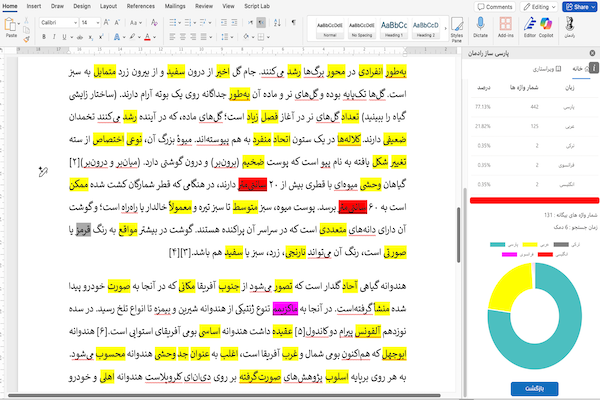Toggle show paragraph marks
Image resolution: width=600 pixels, height=400 pixels.
[x=293, y=23]
